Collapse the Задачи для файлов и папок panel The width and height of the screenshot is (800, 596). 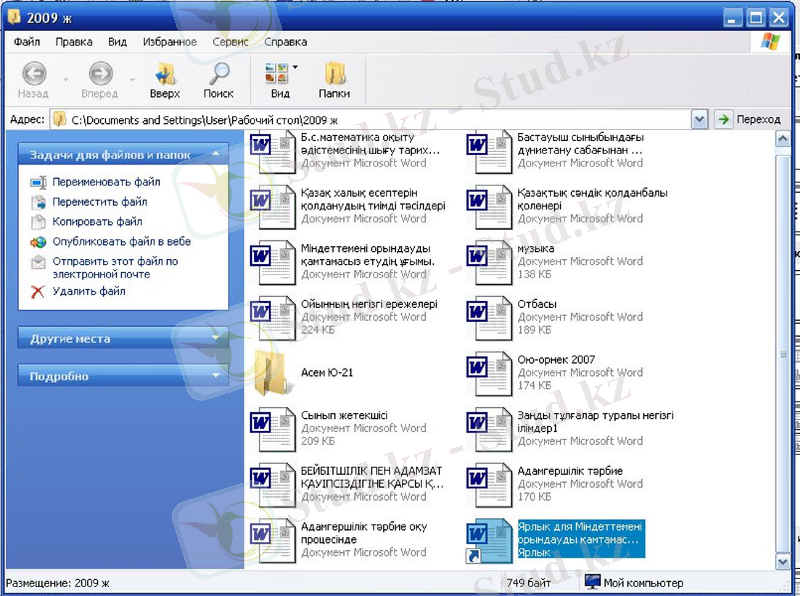215,155
